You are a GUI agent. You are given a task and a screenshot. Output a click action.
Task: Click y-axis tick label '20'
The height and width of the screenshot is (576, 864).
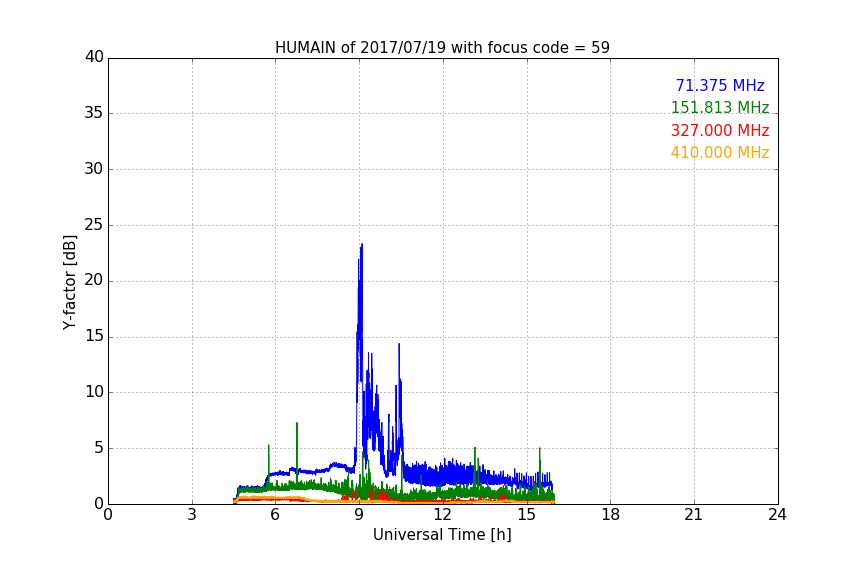click(94, 281)
